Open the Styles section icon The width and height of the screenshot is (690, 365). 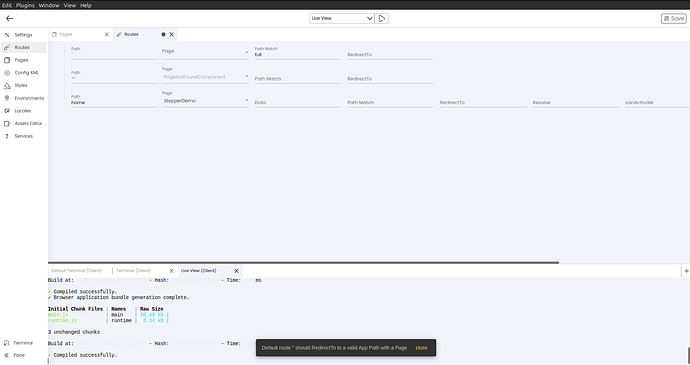tap(7, 85)
